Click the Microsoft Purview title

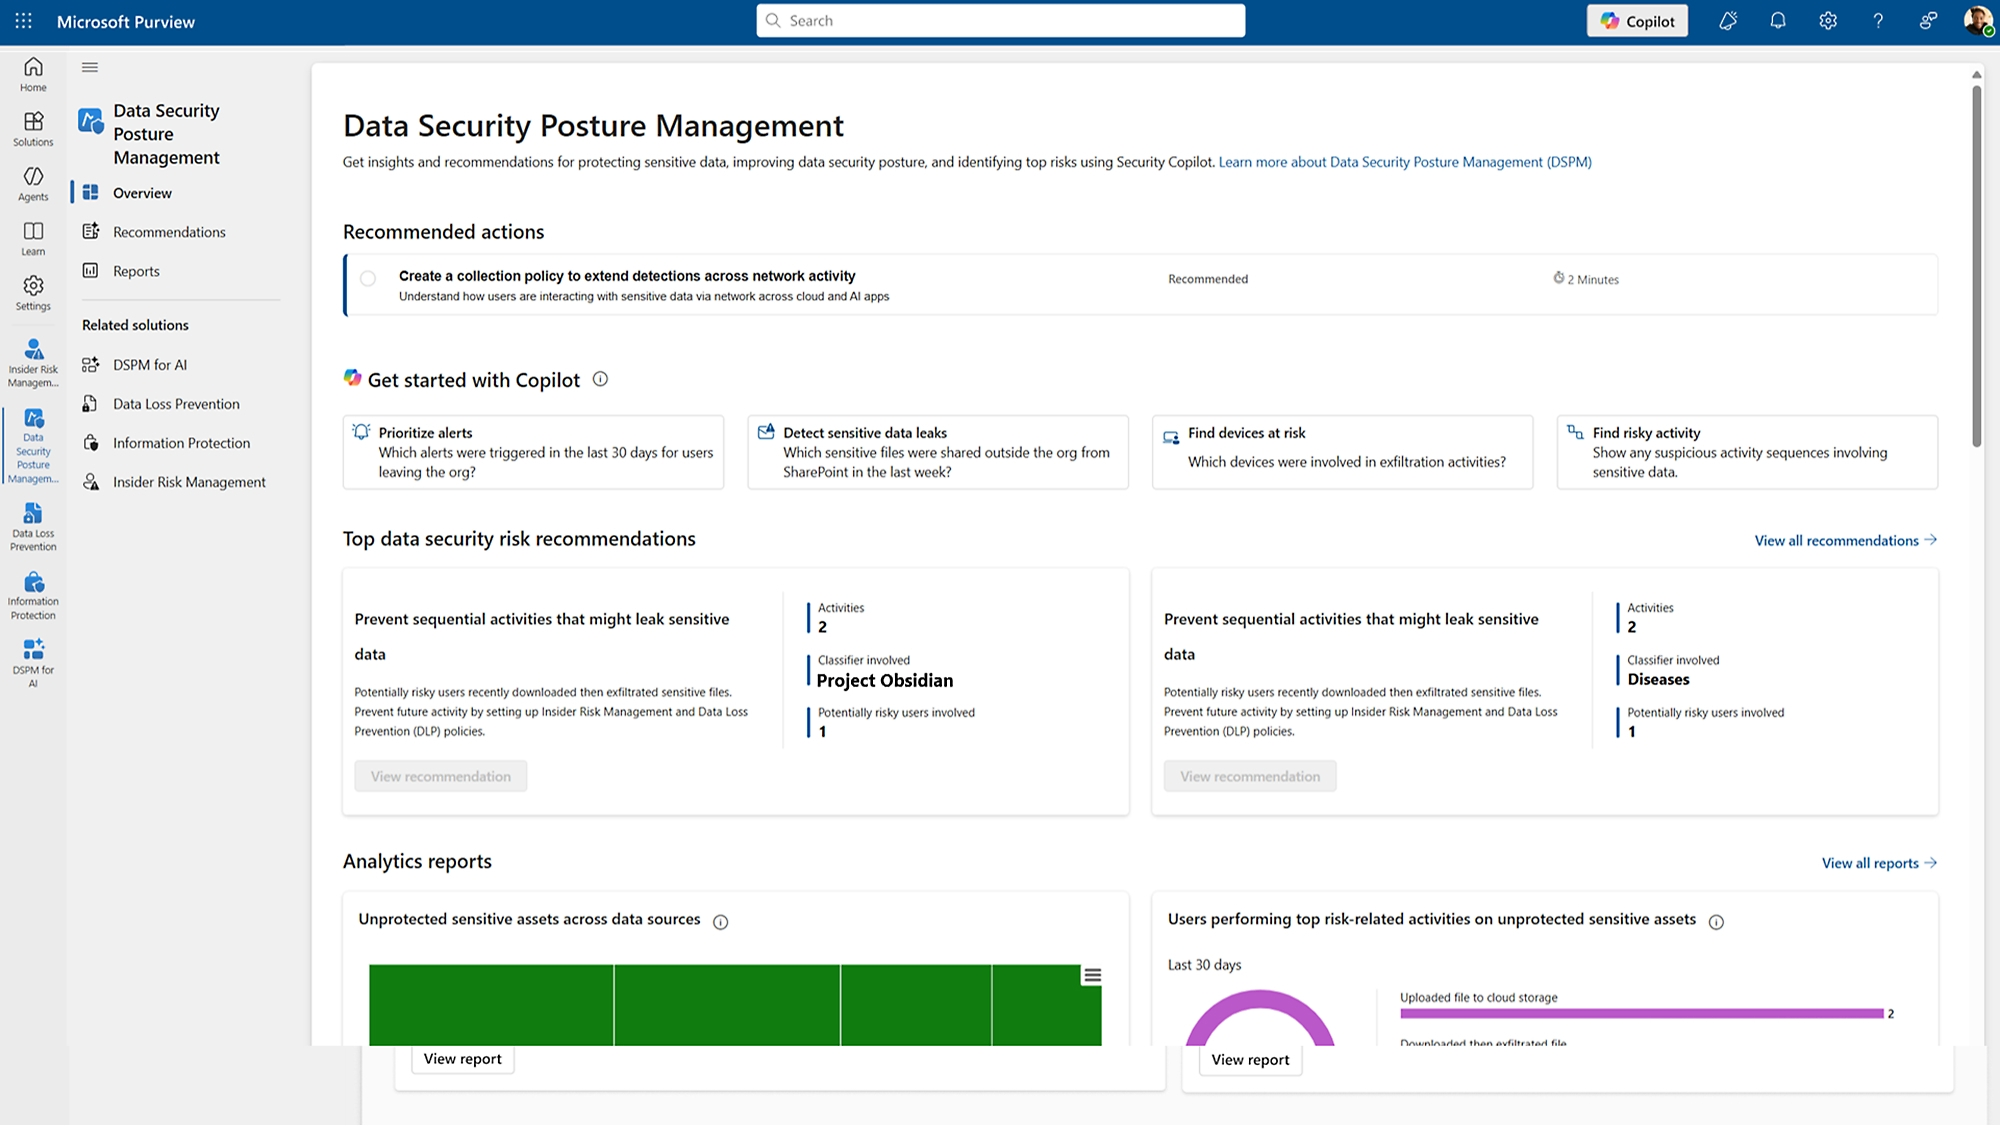(126, 22)
